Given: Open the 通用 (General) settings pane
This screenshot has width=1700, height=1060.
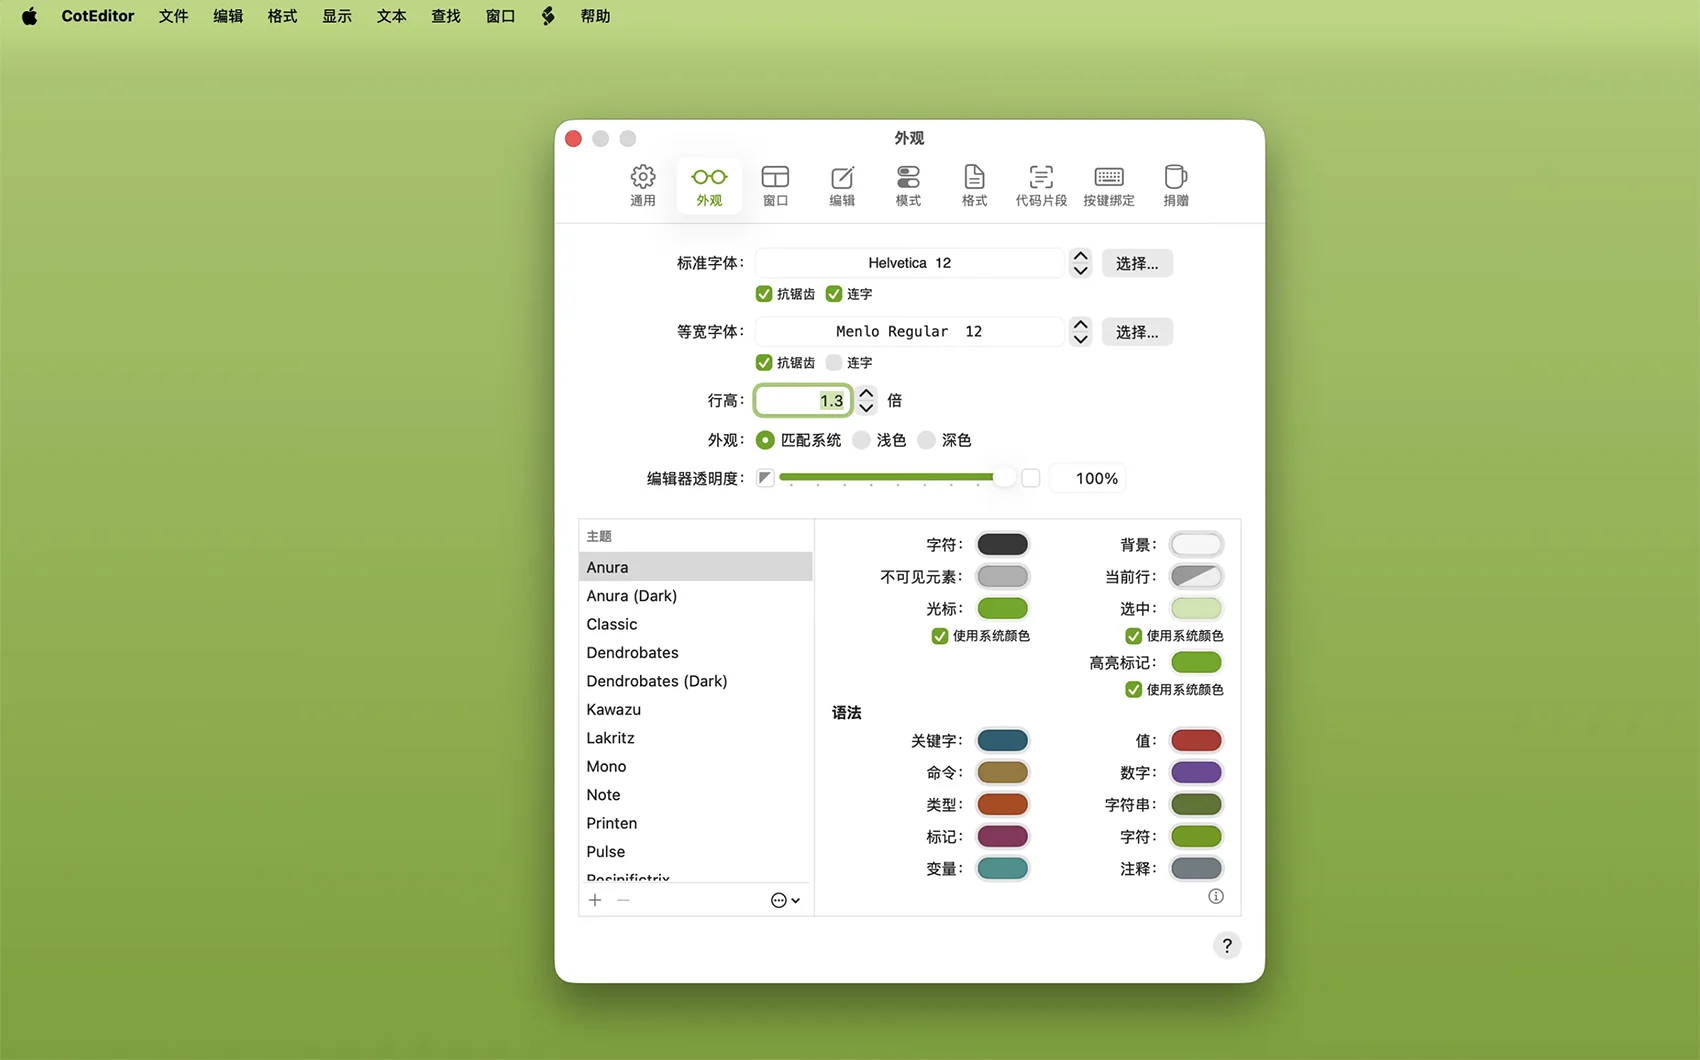Looking at the screenshot, I should 642,186.
